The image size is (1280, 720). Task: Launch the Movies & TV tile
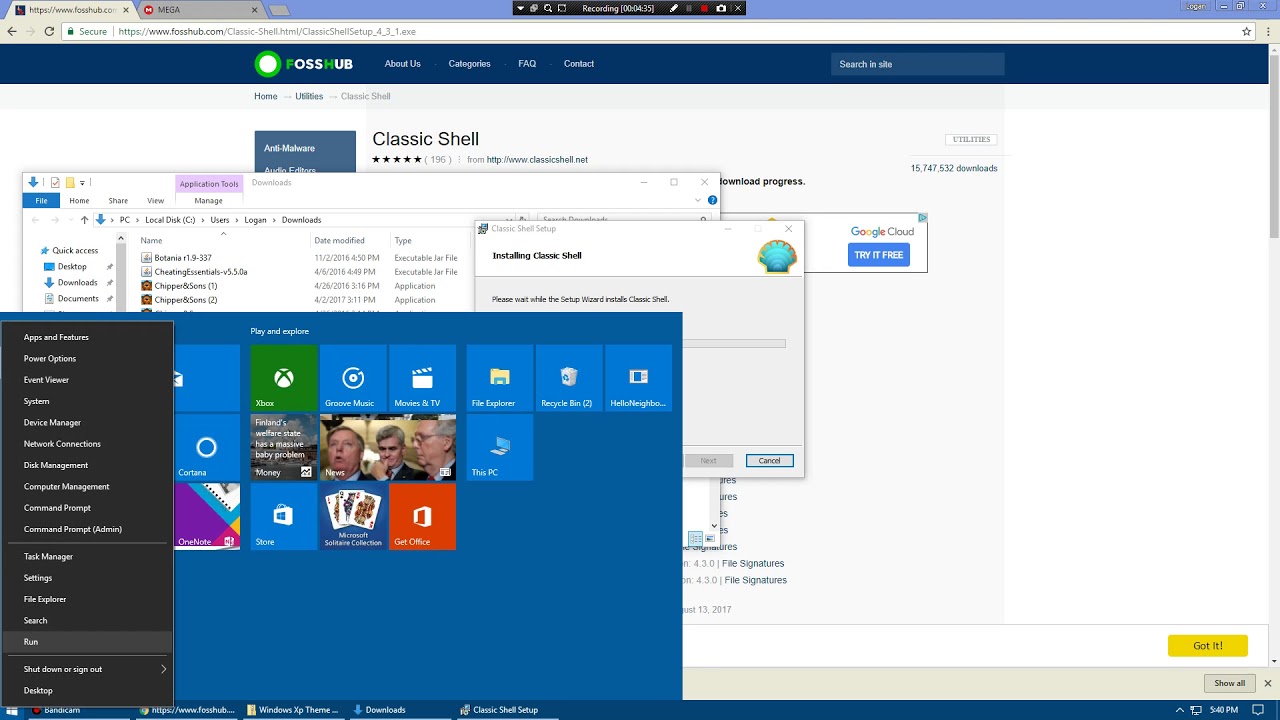point(422,377)
